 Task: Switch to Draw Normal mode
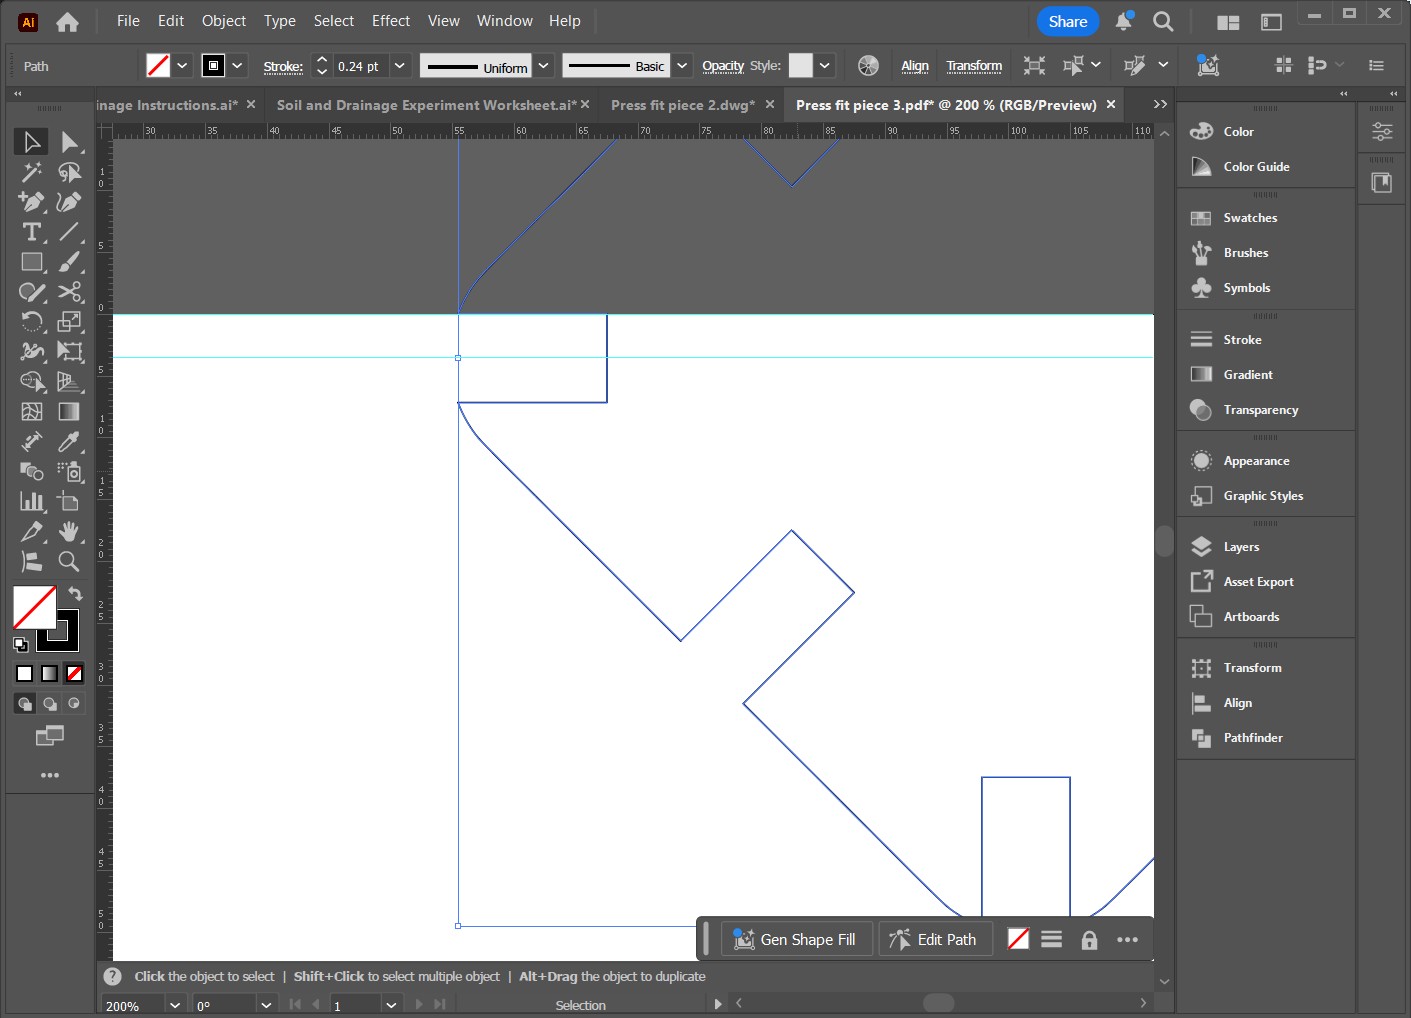pyautogui.click(x=25, y=704)
